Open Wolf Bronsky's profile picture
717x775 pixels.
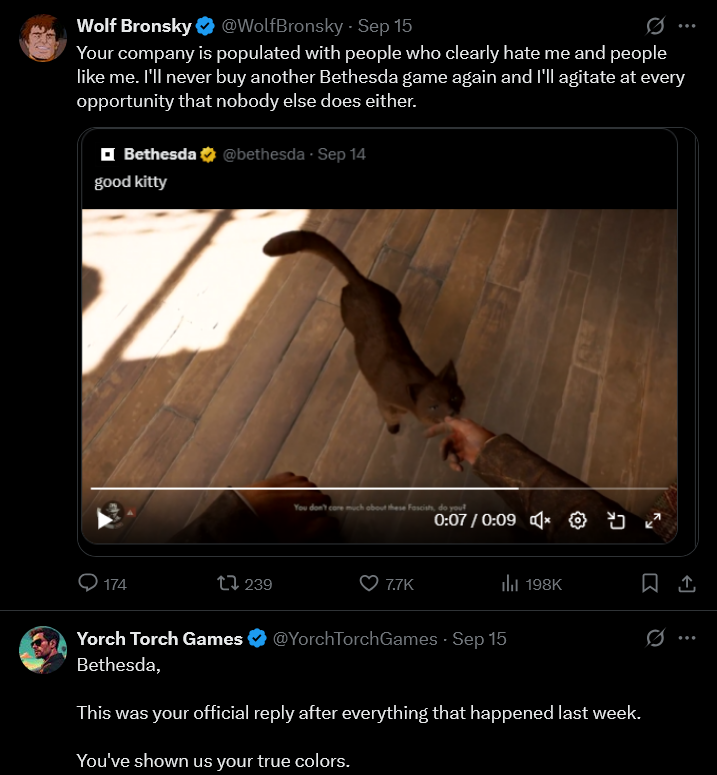[x=43, y=39]
